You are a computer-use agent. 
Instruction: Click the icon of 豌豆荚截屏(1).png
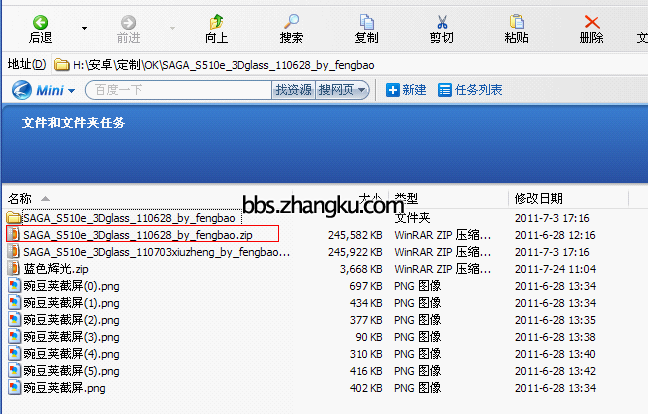pyautogui.click(x=14, y=302)
